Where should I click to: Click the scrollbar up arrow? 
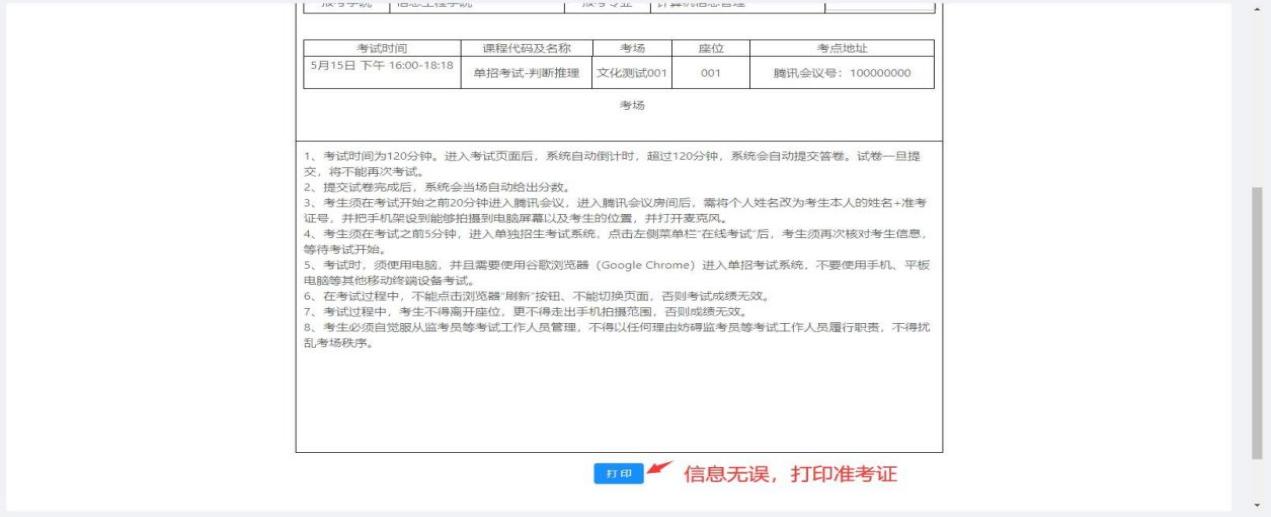pos(1258,8)
